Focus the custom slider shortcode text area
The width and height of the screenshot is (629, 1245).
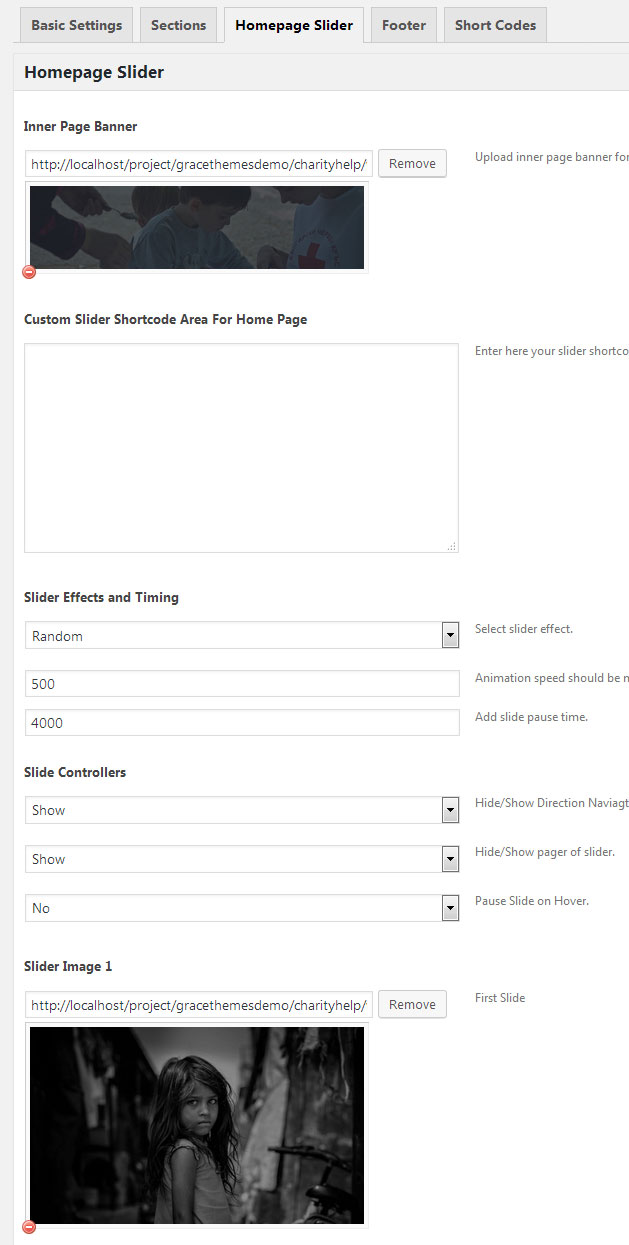(x=241, y=448)
